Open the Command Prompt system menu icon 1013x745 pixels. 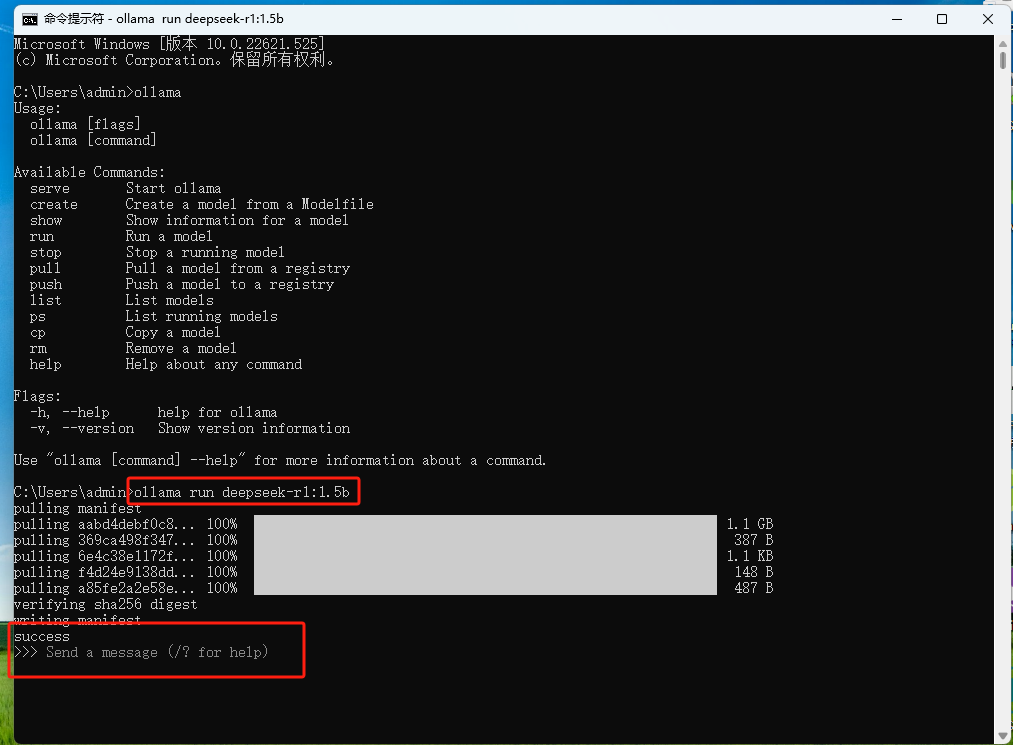point(30,19)
